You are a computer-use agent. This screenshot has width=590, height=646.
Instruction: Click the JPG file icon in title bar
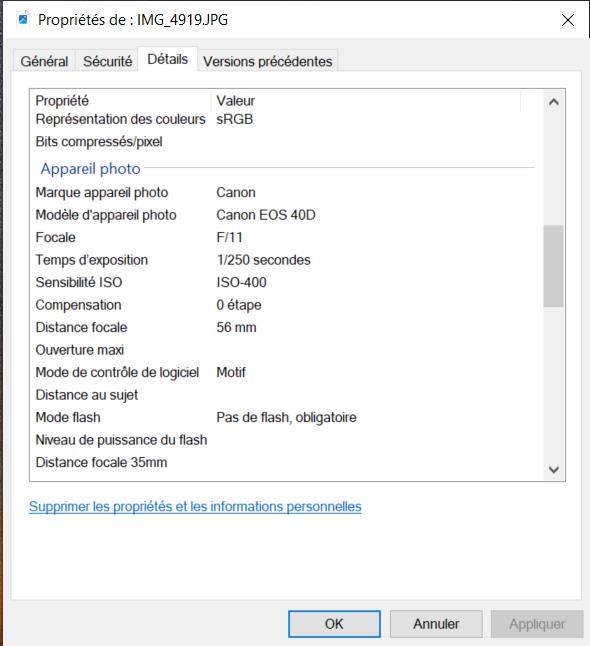[24, 19]
